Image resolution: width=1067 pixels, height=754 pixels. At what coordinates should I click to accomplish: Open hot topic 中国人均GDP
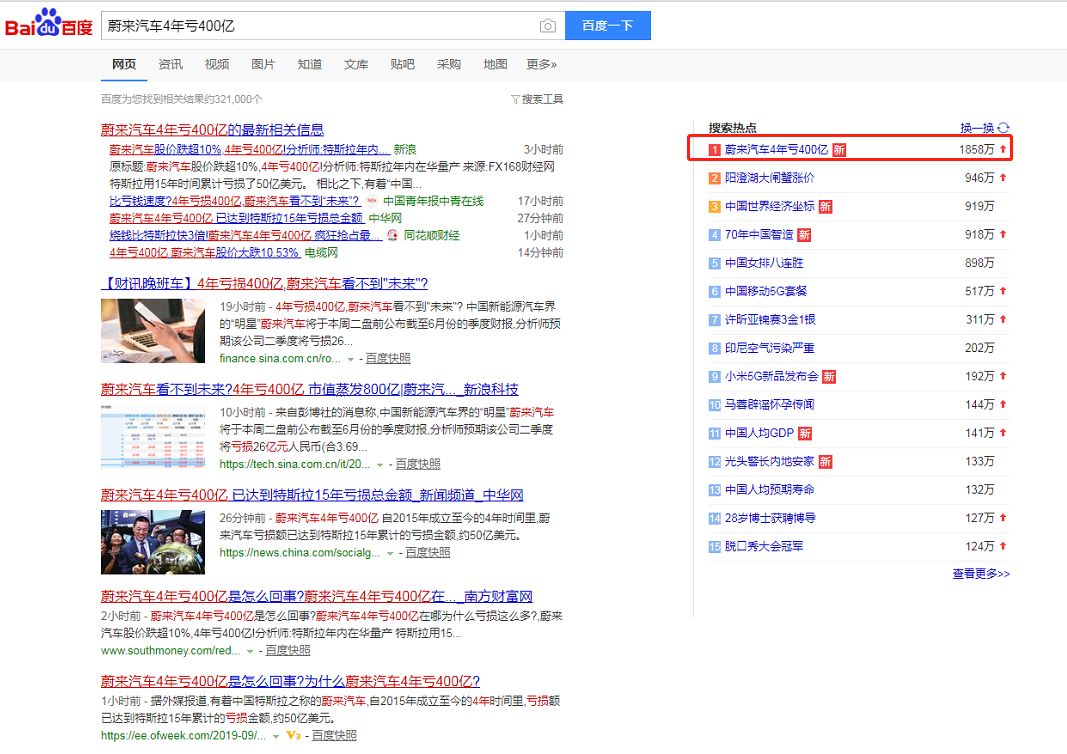point(759,433)
